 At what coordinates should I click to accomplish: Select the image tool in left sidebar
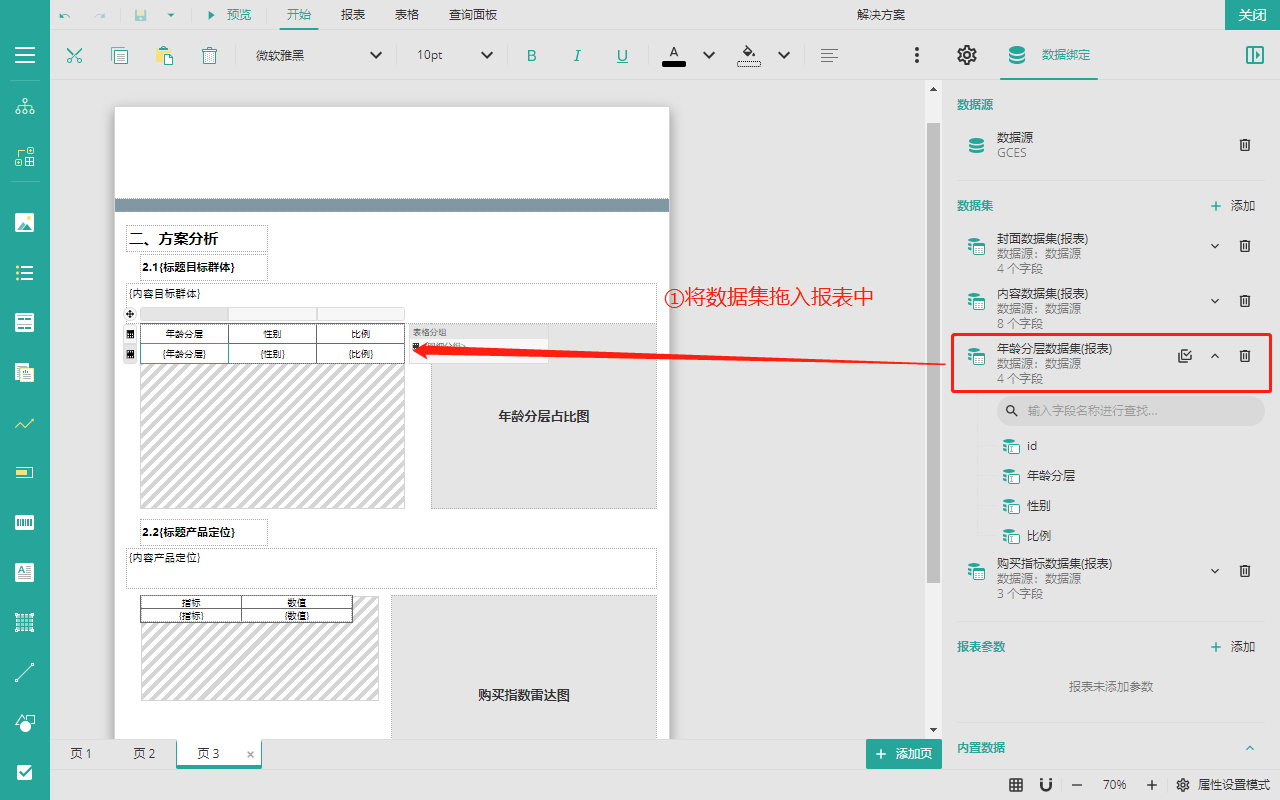[25, 222]
